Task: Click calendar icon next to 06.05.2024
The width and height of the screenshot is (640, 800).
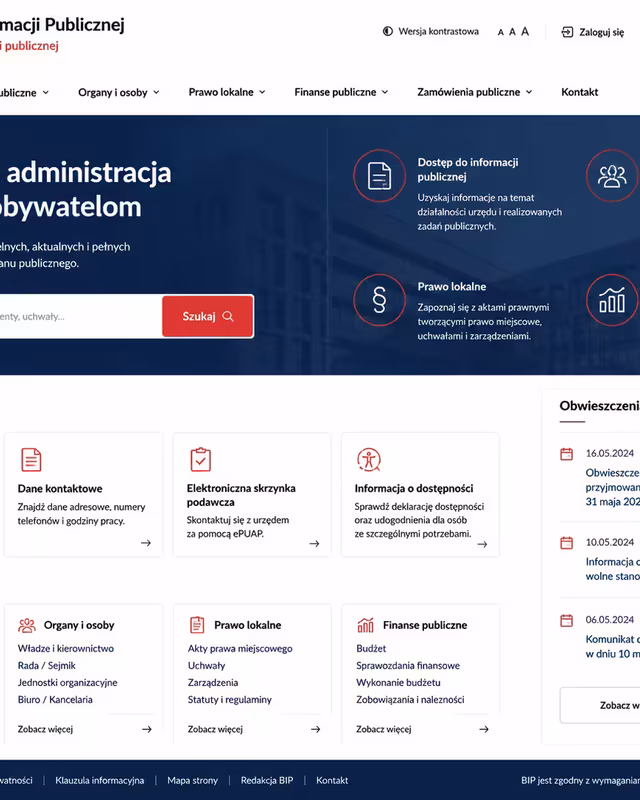Action: (x=567, y=620)
